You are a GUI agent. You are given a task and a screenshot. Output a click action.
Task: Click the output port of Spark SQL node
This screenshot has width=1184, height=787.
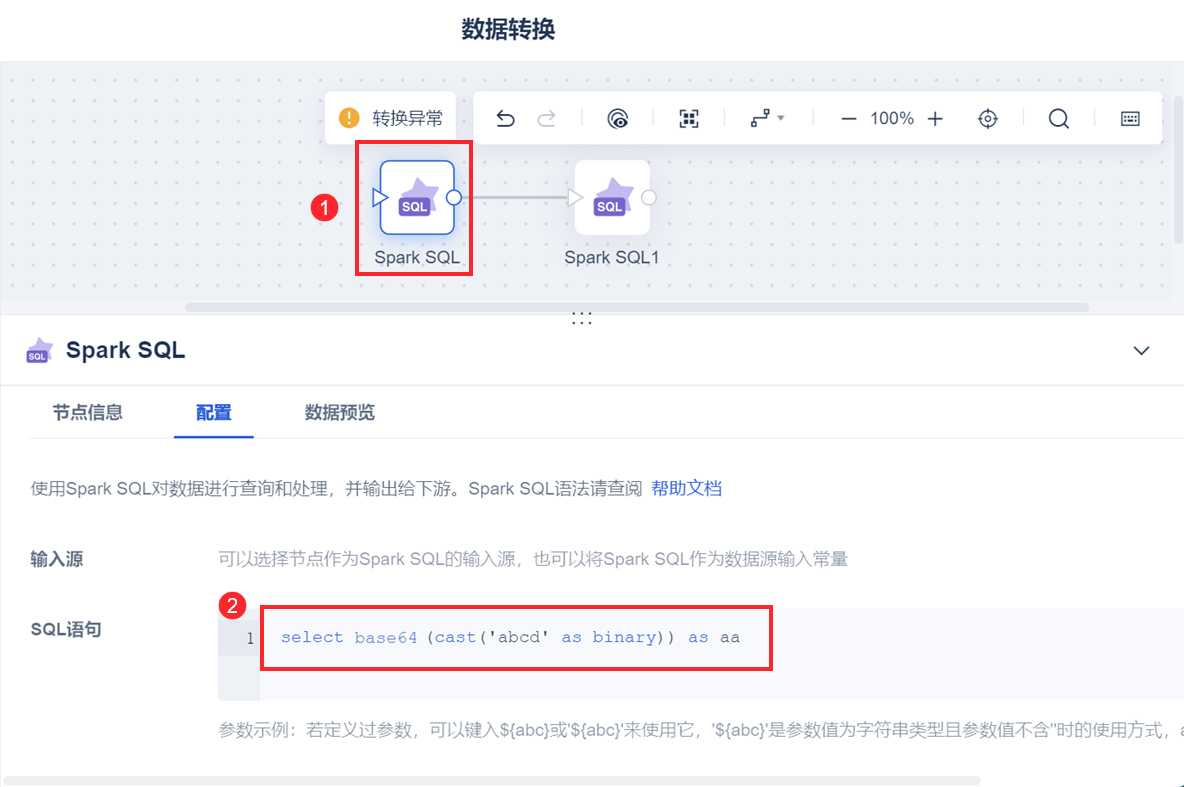pos(454,197)
